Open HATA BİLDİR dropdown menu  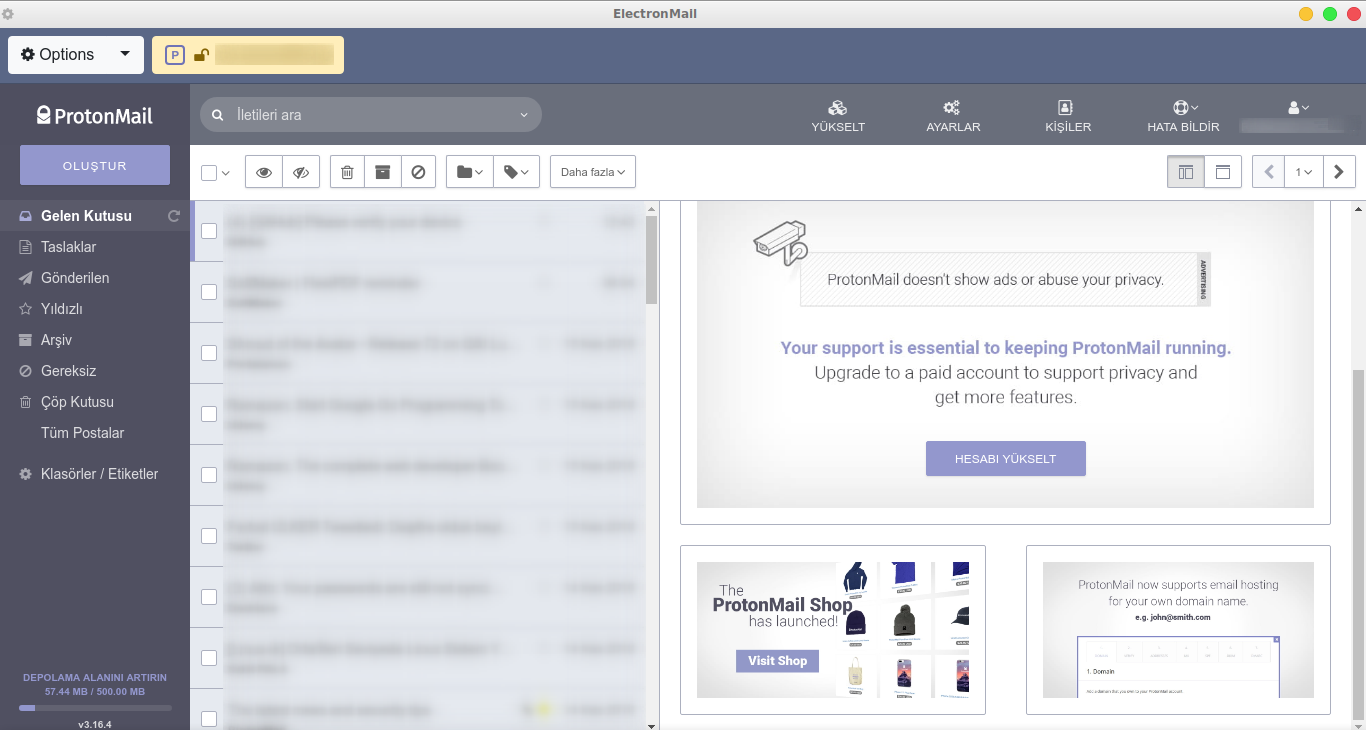[1184, 116]
